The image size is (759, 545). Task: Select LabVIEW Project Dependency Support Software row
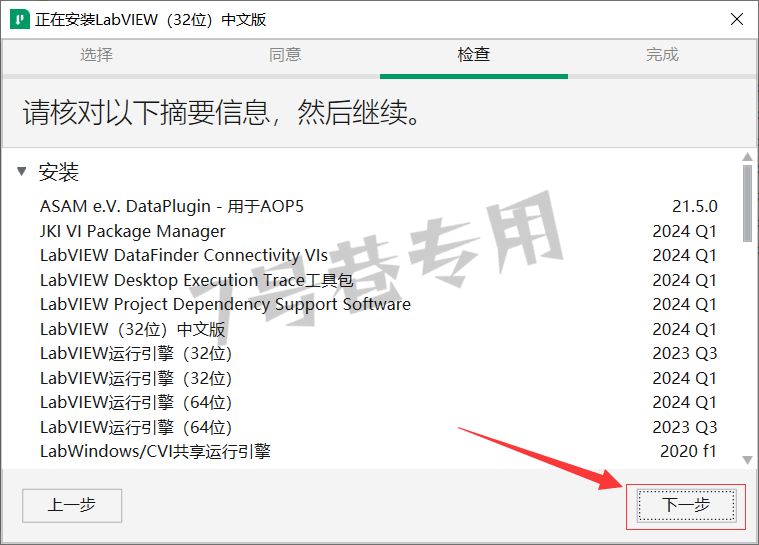[x=379, y=304]
